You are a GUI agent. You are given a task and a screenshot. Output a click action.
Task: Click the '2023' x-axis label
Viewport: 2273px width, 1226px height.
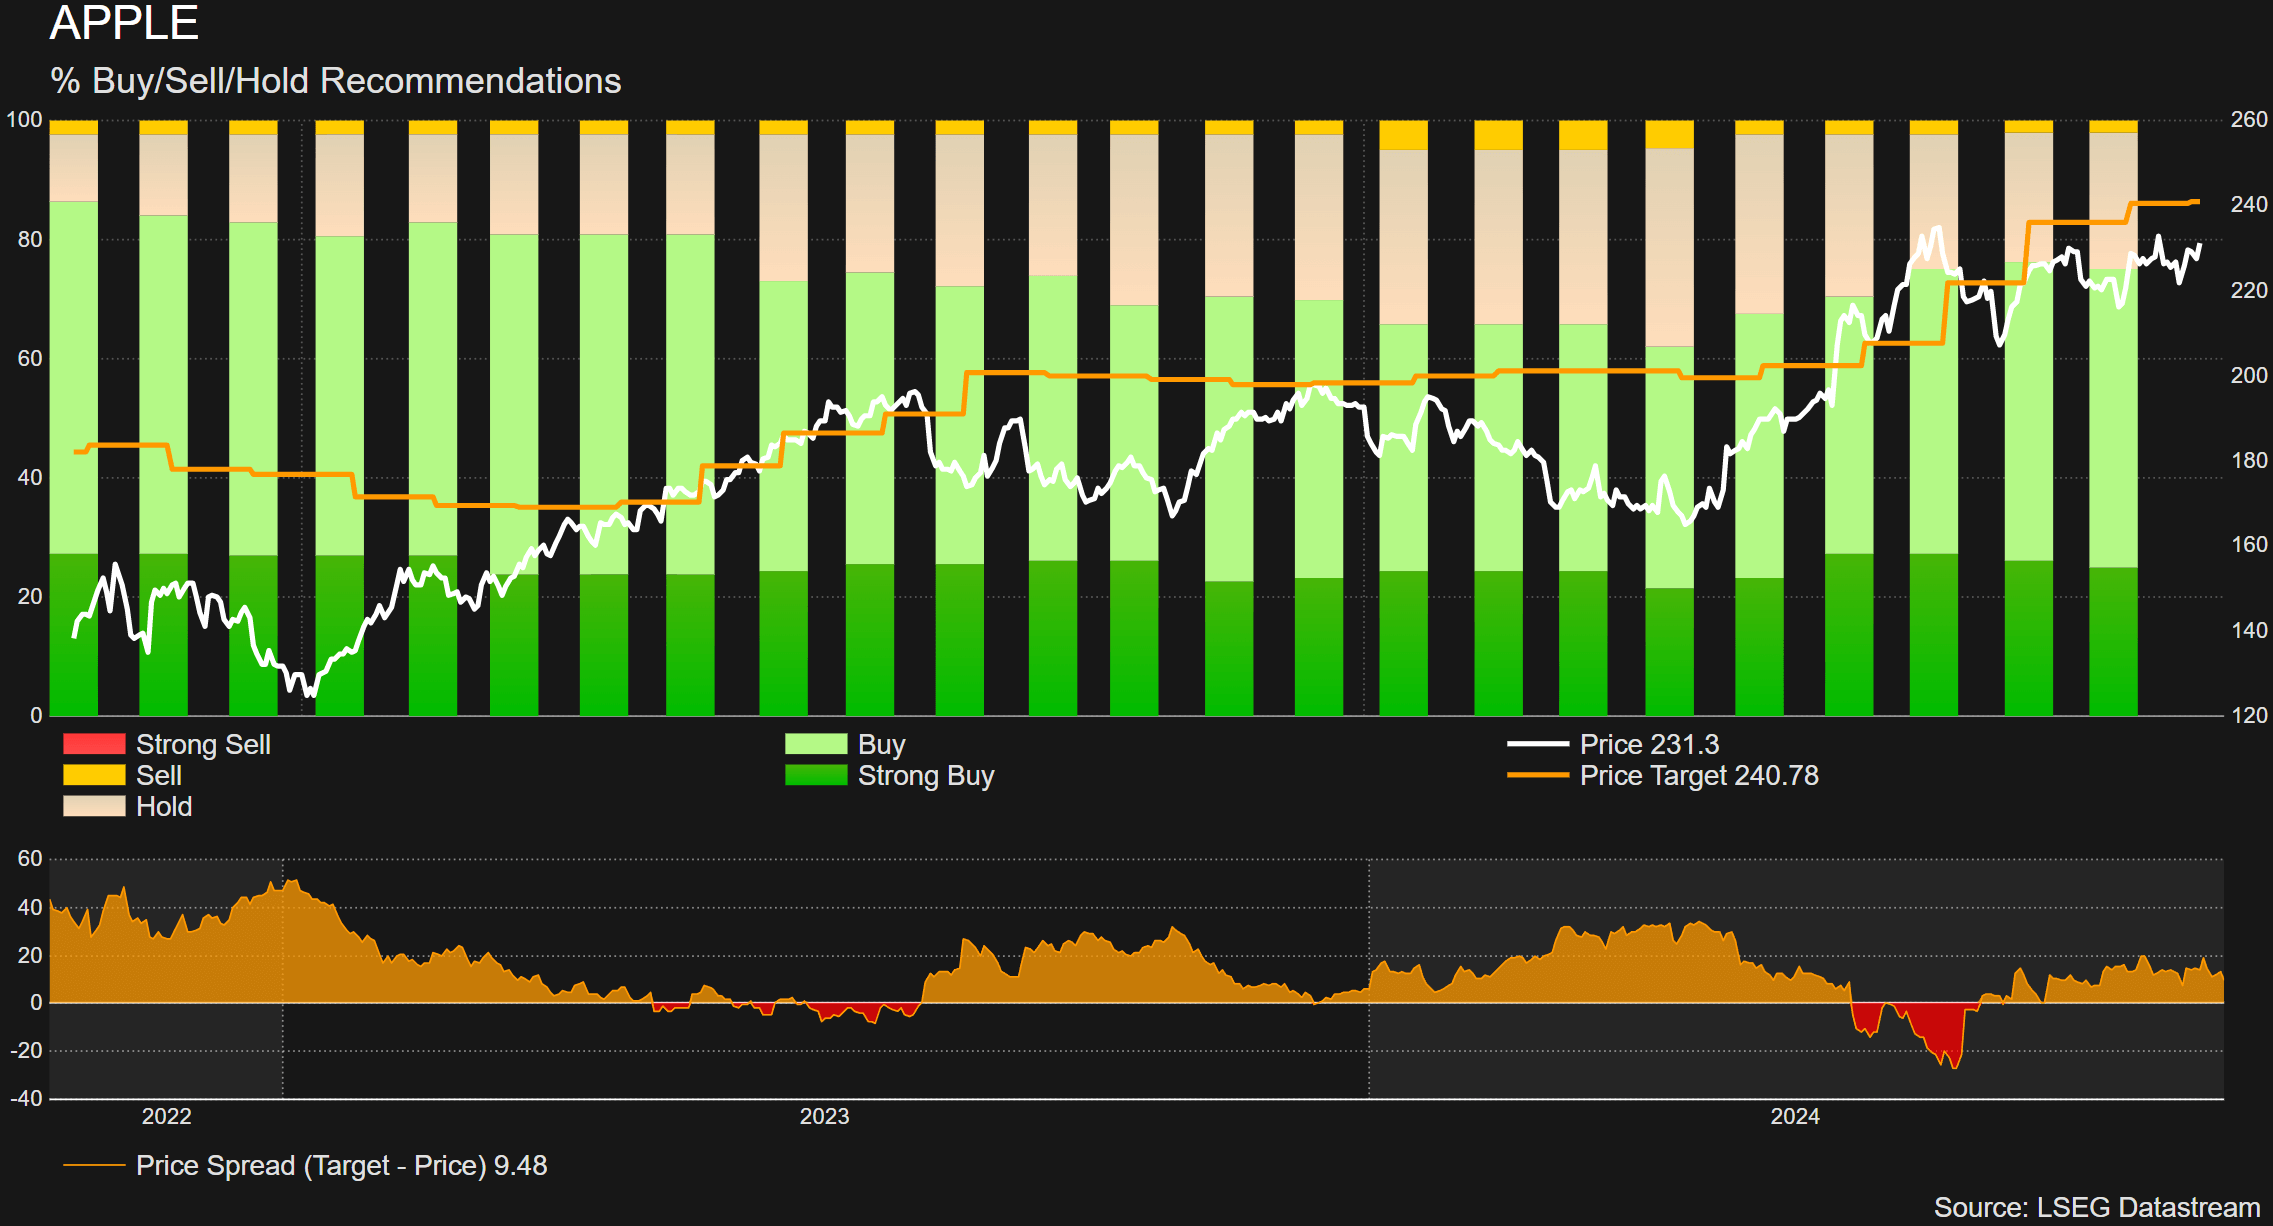pyautogui.click(x=824, y=1117)
